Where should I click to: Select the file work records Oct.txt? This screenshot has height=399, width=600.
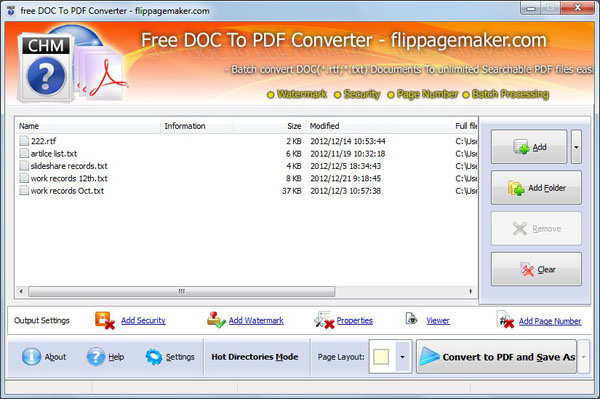pyautogui.click(x=67, y=191)
